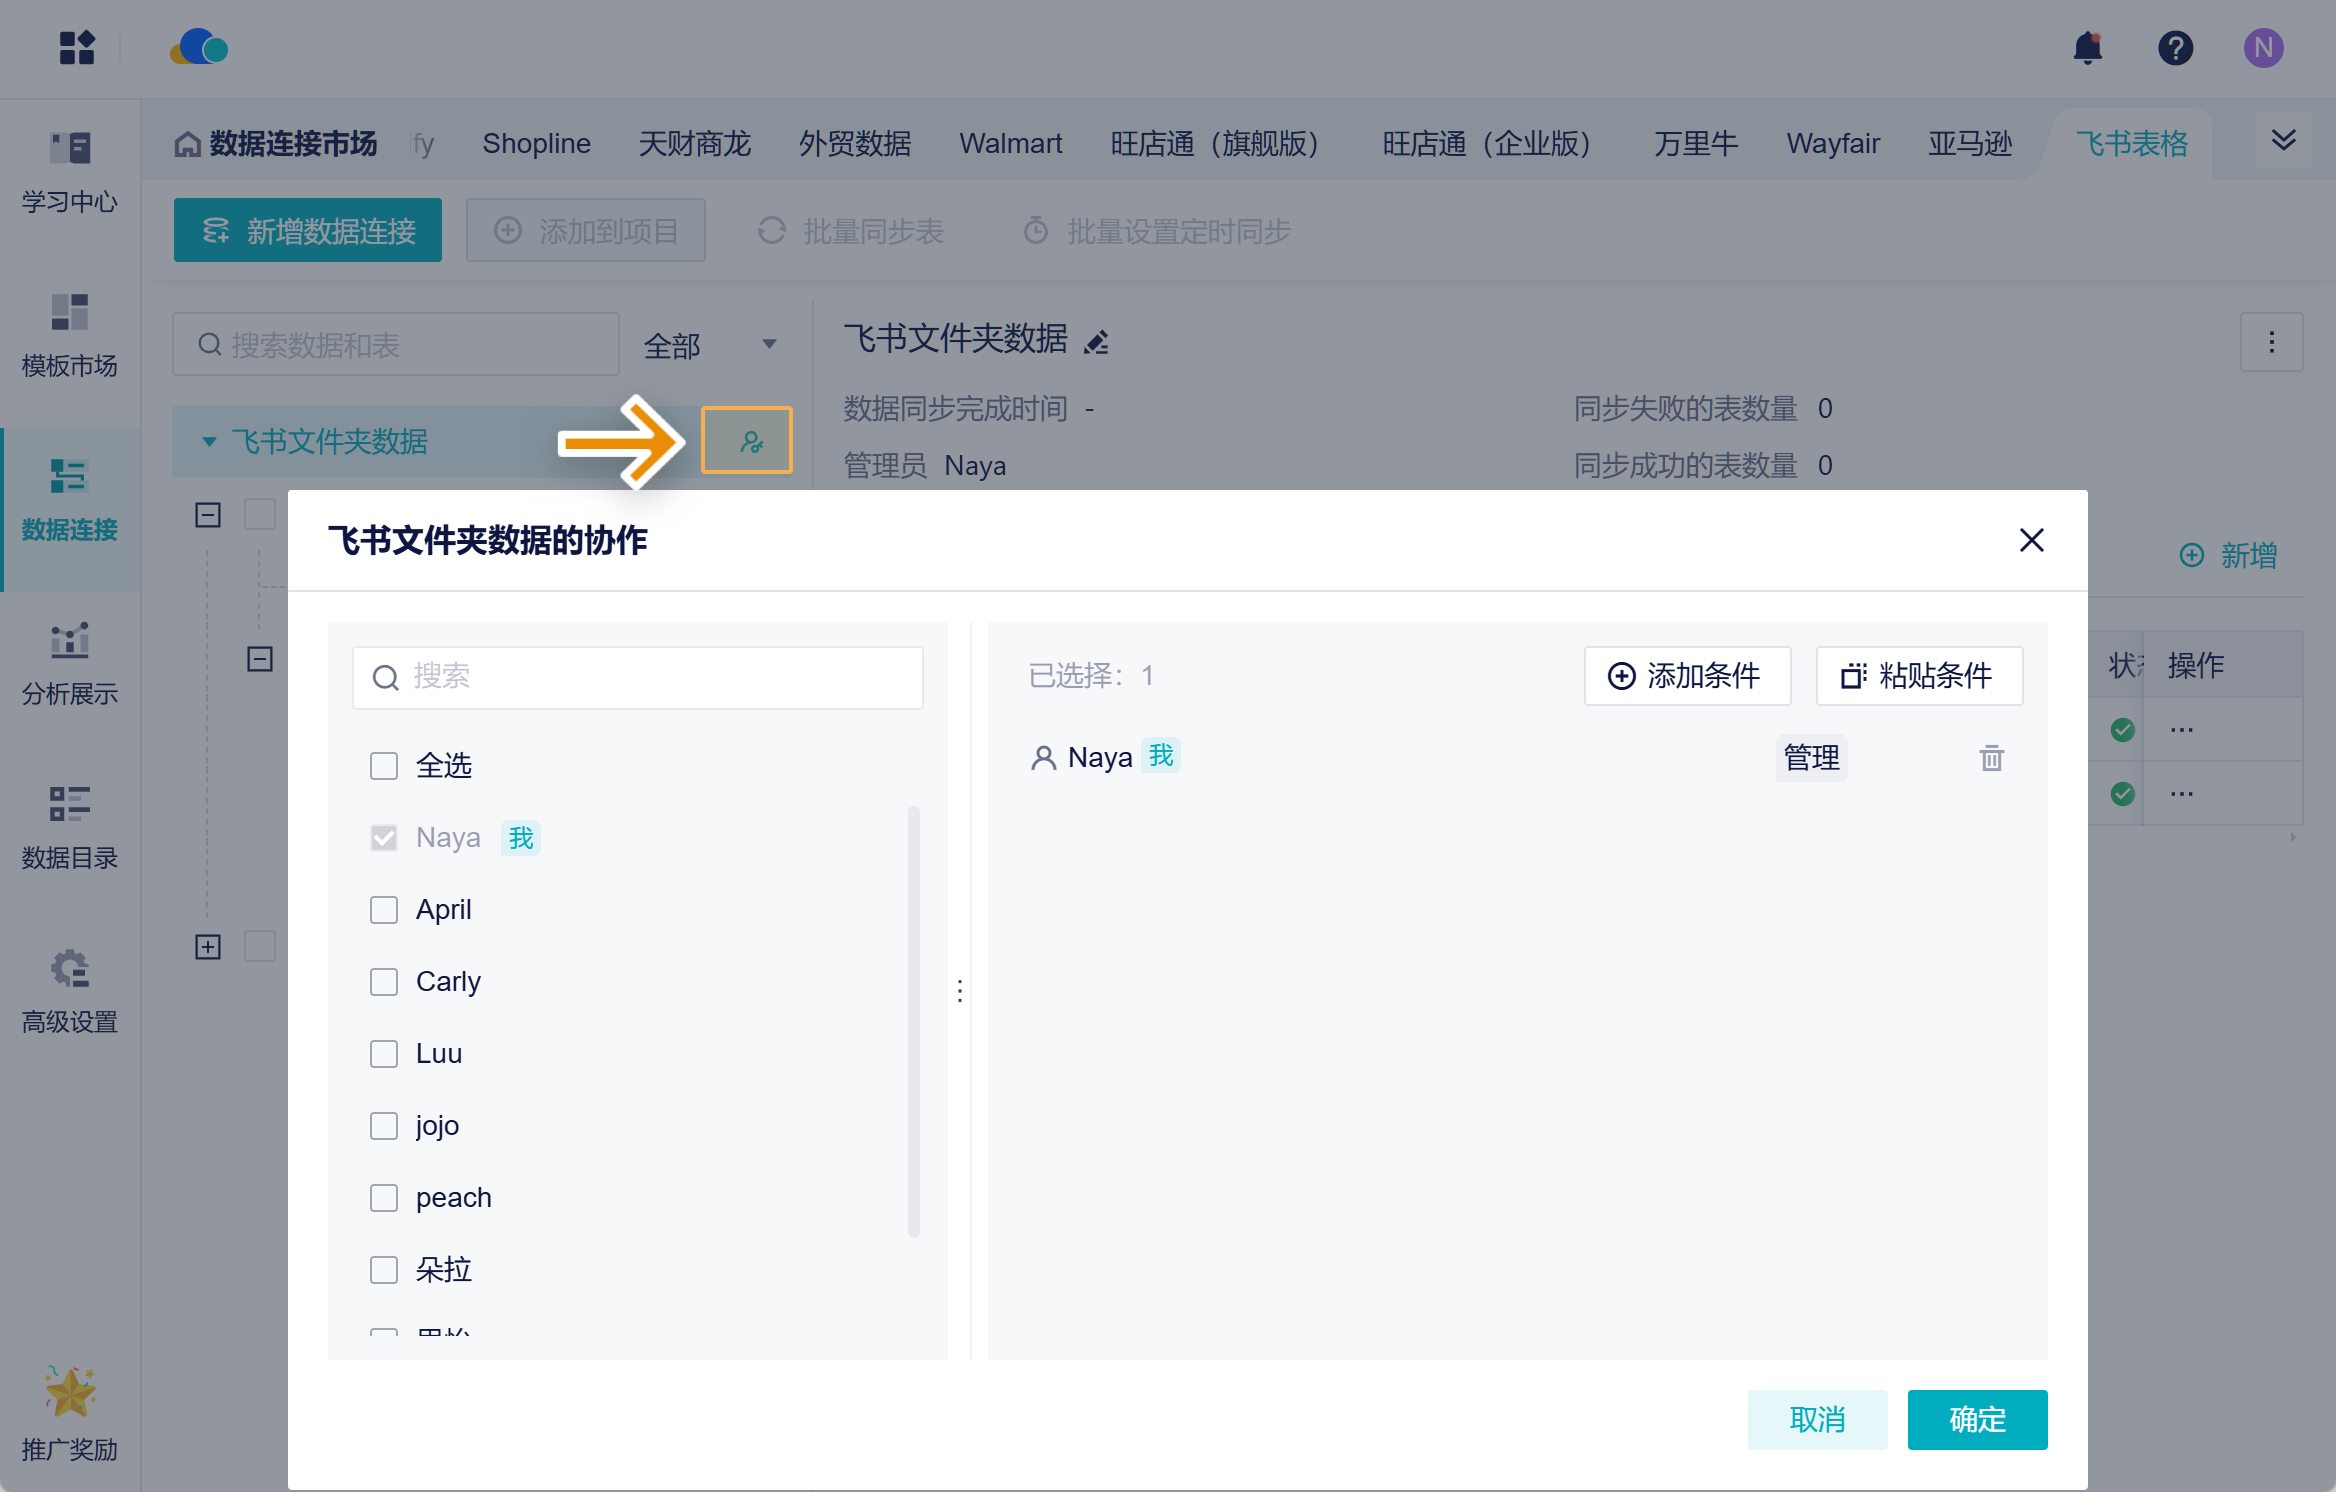Switch to the Walmart tab
Image resolution: width=2336 pixels, height=1492 pixels.
1010,144
